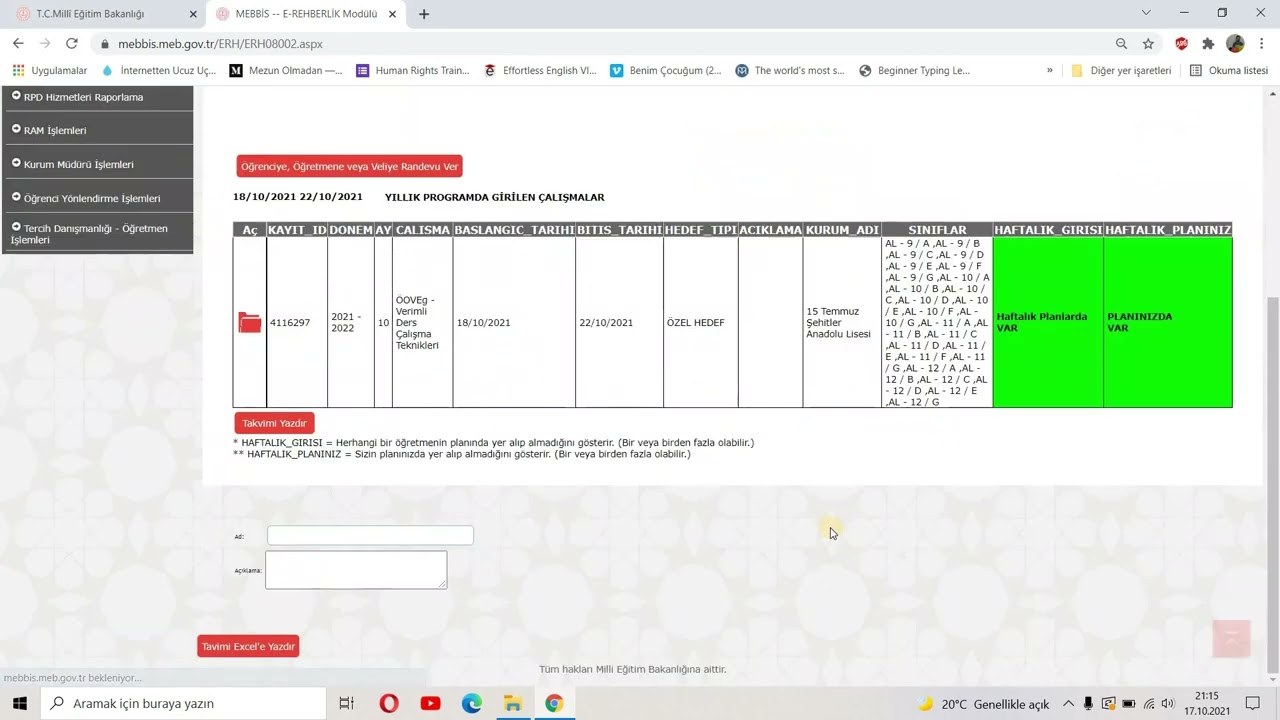
Task: Open the notification center icon
Action: (1253, 703)
